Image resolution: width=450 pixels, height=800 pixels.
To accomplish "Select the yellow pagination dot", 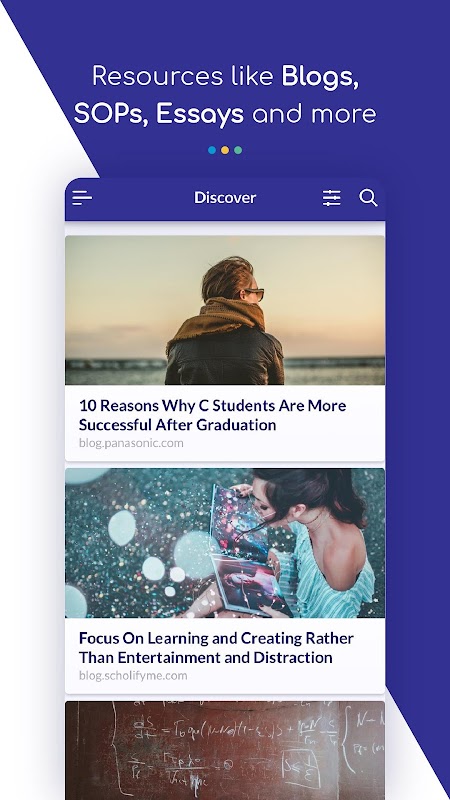I will pyautogui.click(x=225, y=150).
